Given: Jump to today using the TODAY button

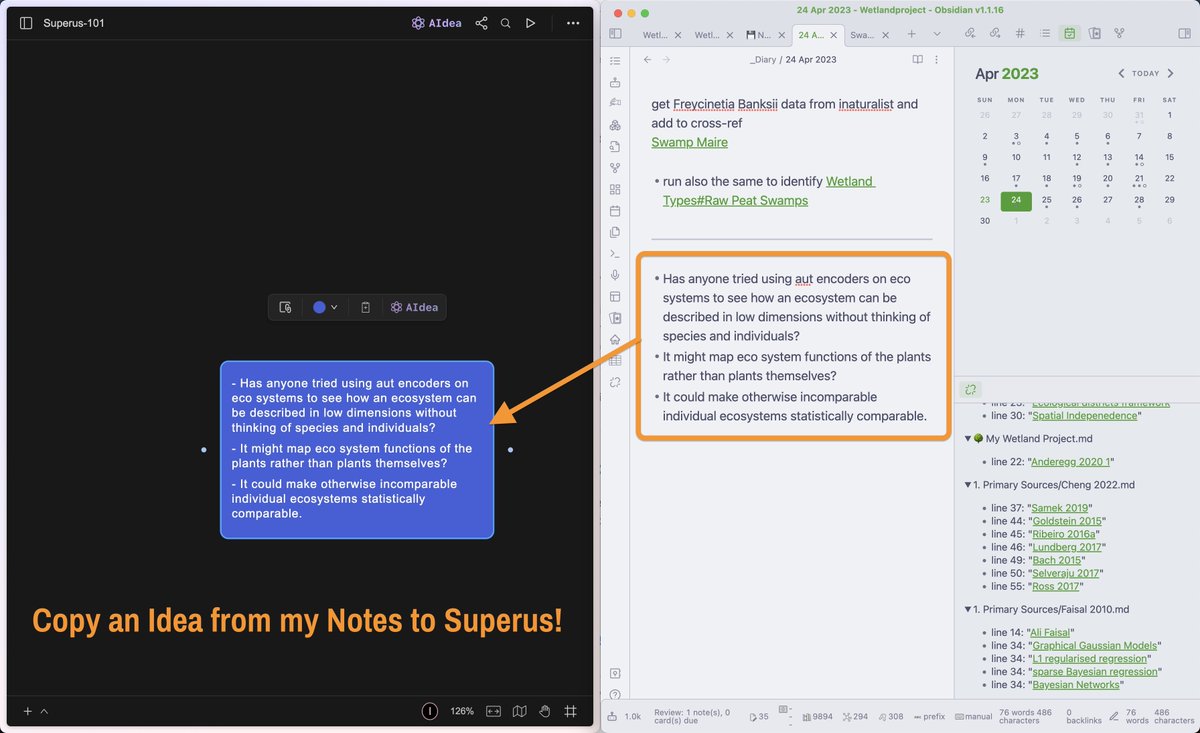Looking at the screenshot, I should coord(1144,73).
